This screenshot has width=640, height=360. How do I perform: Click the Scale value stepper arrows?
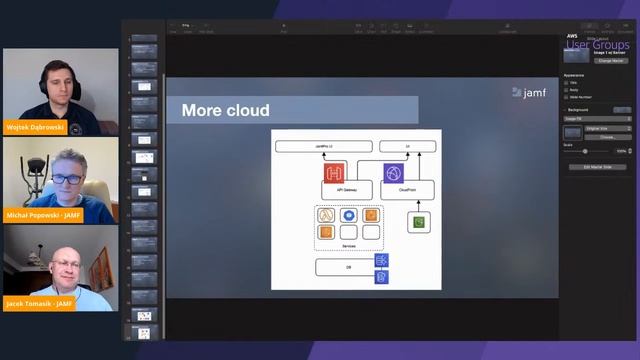(x=630, y=151)
